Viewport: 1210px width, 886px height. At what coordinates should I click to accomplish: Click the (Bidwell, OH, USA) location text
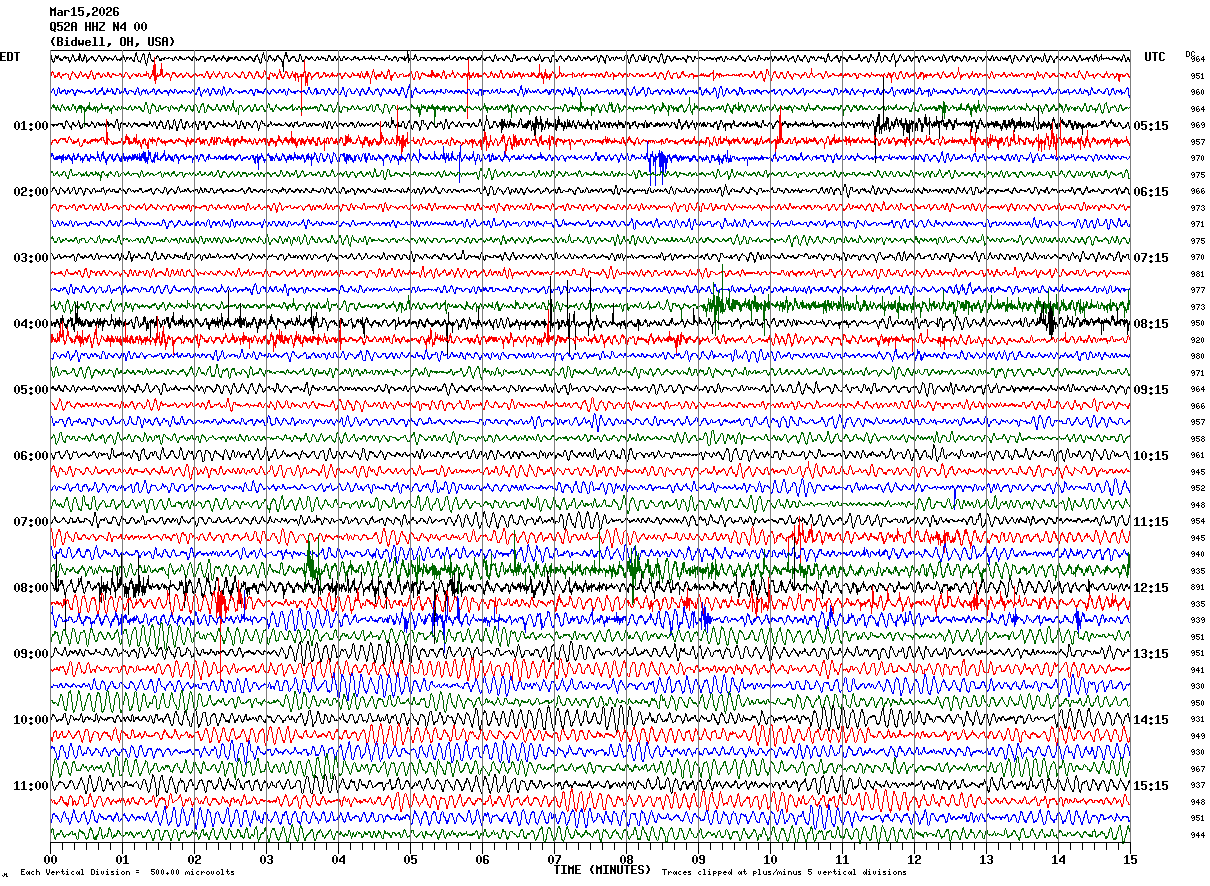(x=112, y=42)
